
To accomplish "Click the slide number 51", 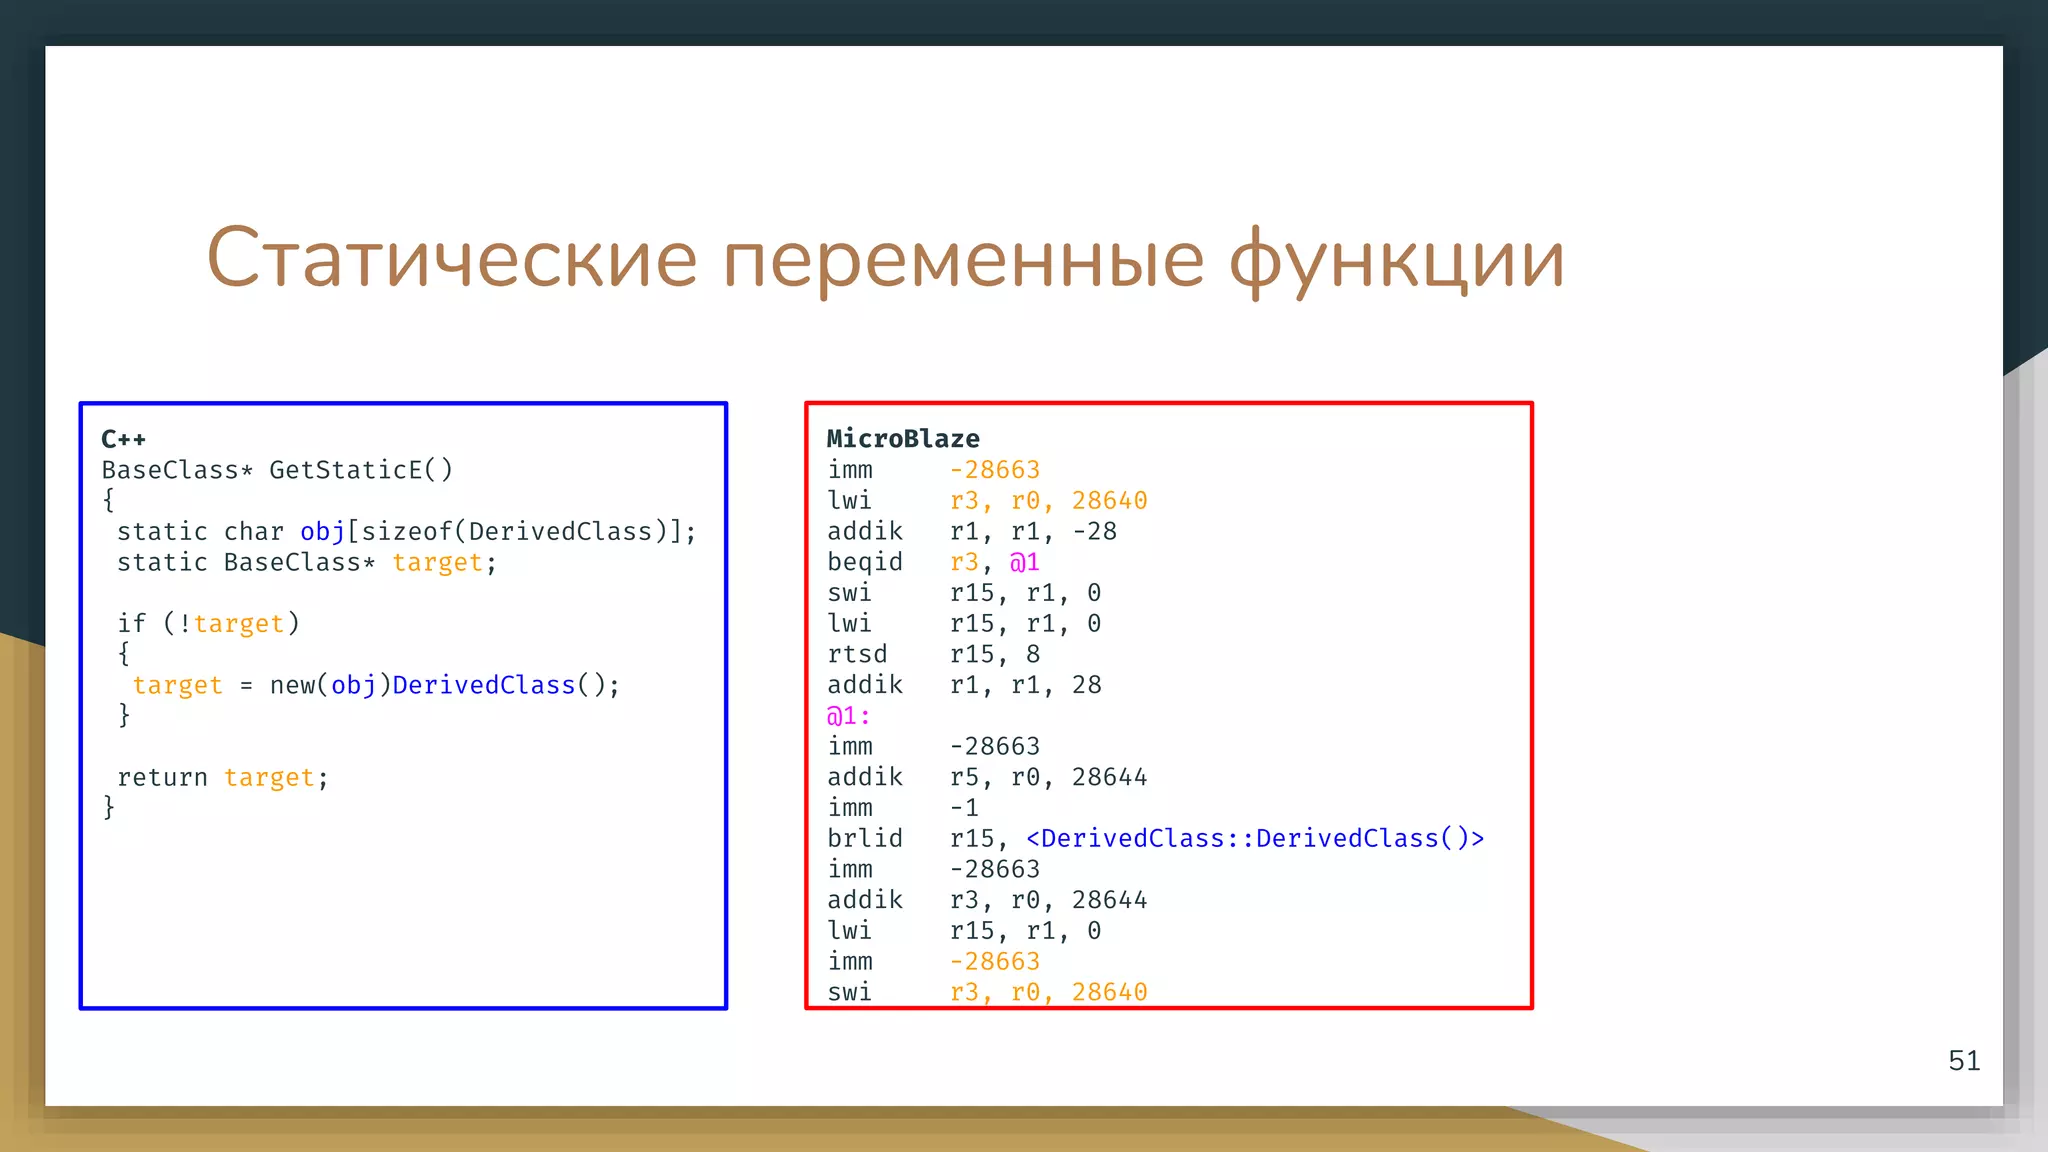I will tap(1964, 1060).
